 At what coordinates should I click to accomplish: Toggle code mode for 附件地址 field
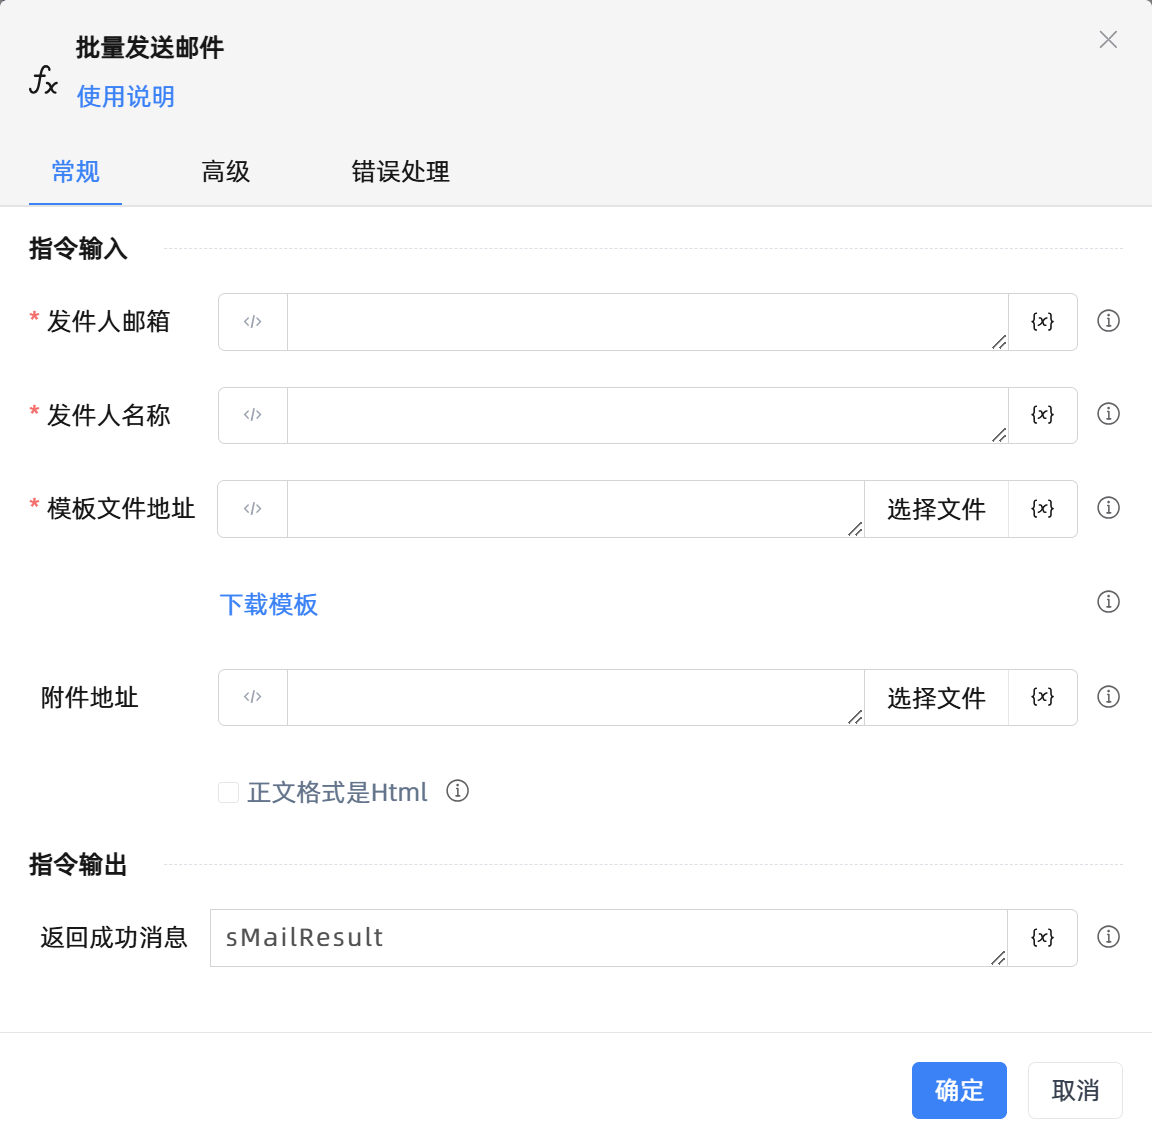click(253, 697)
